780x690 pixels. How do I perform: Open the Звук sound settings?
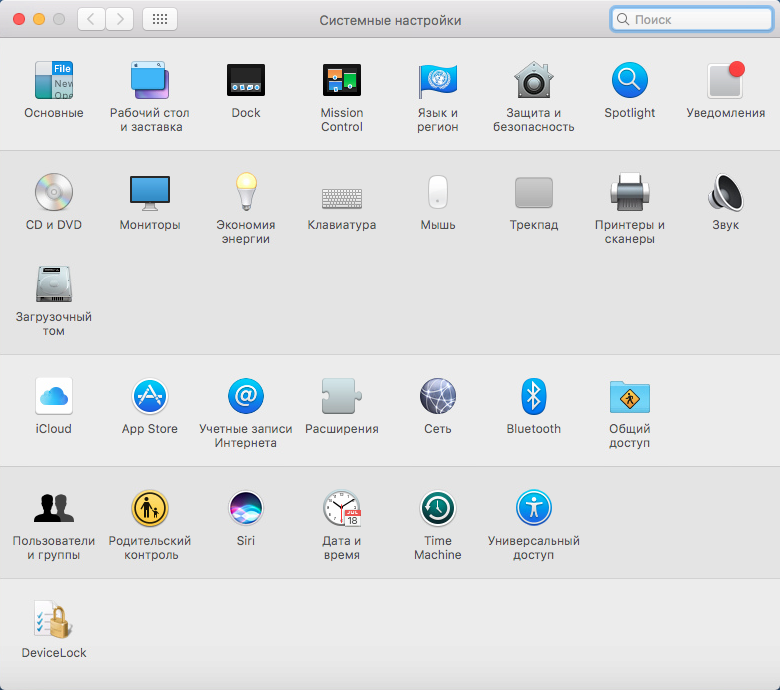click(x=726, y=193)
